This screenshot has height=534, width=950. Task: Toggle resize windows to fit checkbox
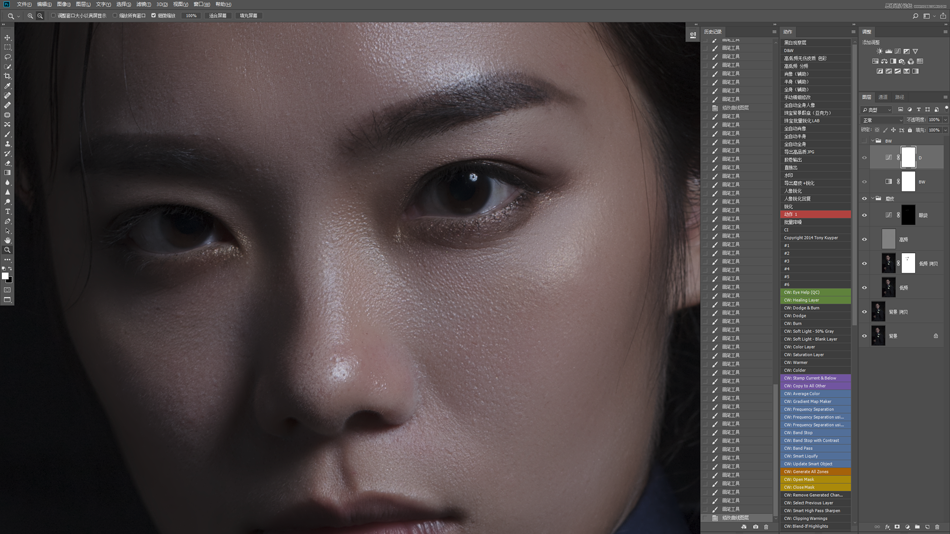[53, 16]
